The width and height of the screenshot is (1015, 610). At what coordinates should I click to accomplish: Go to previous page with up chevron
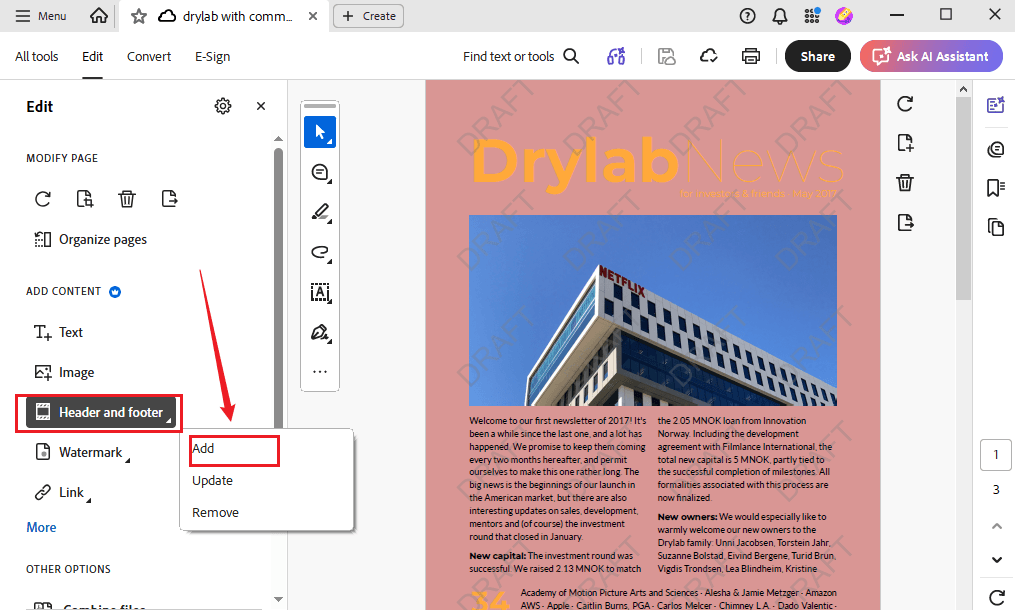coord(997,526)
